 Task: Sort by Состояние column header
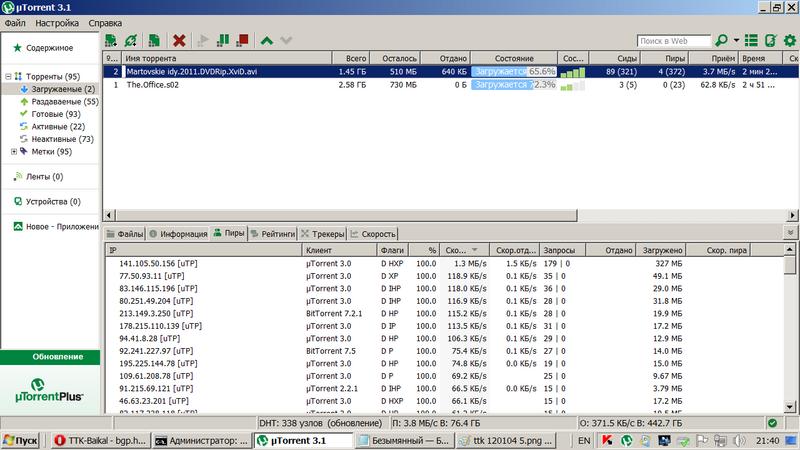(514, 58)
